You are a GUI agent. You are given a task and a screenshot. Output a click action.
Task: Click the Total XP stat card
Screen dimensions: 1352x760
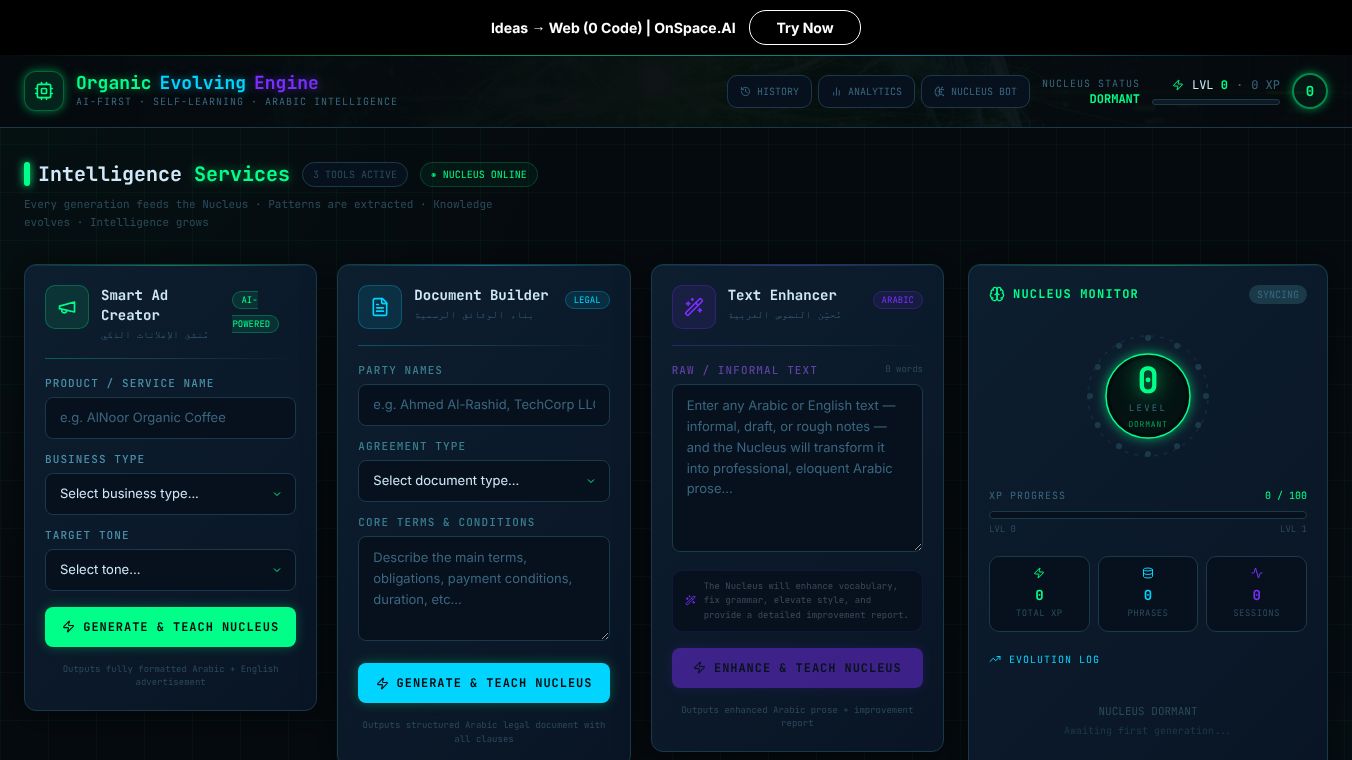tap(1039, 594)
